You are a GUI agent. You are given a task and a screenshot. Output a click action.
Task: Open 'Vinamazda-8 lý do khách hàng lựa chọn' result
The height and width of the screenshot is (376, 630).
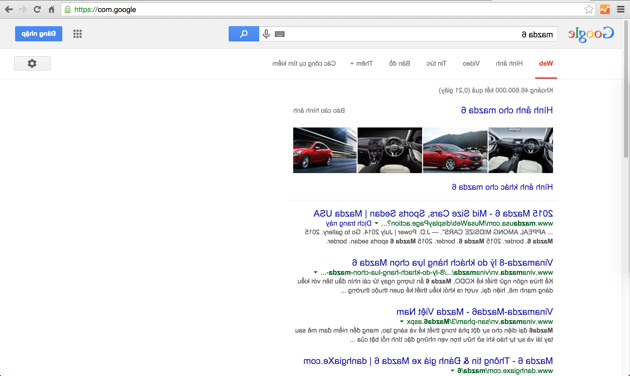(x=452, y=263)
